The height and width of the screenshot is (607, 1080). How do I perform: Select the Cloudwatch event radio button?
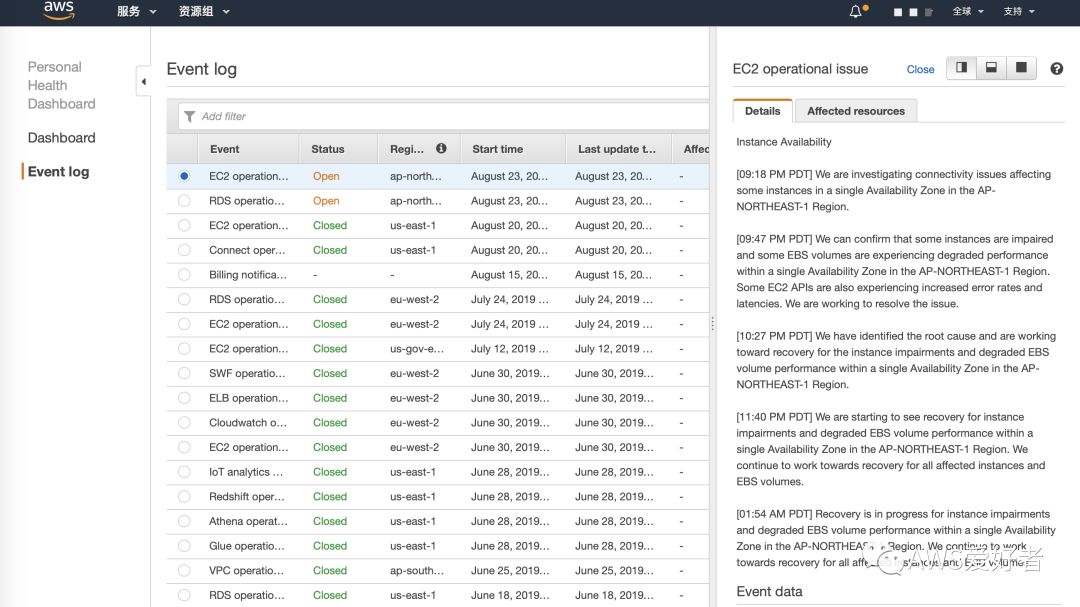click(184, 422)
